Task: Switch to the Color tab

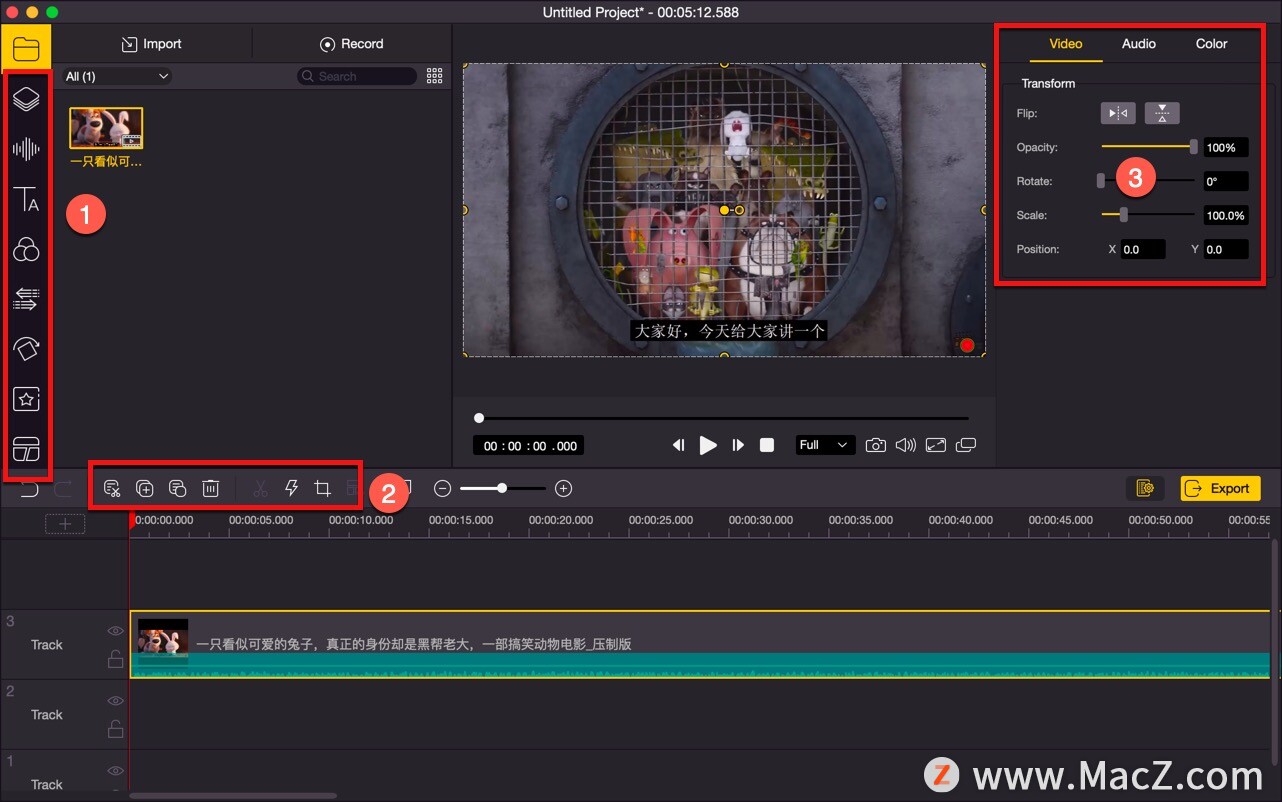Action: point(1211,44)
